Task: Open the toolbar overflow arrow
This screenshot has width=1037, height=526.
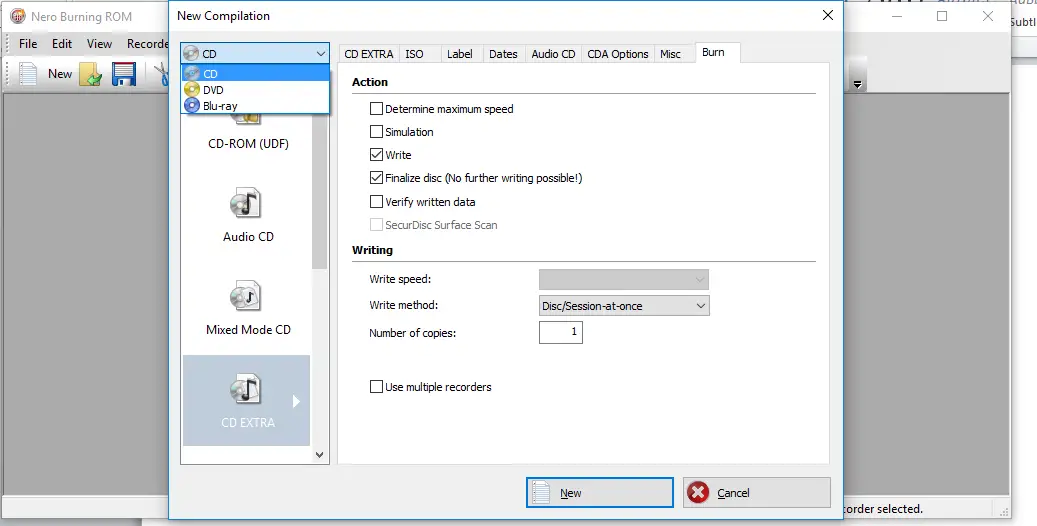Action: click(858, 85)
